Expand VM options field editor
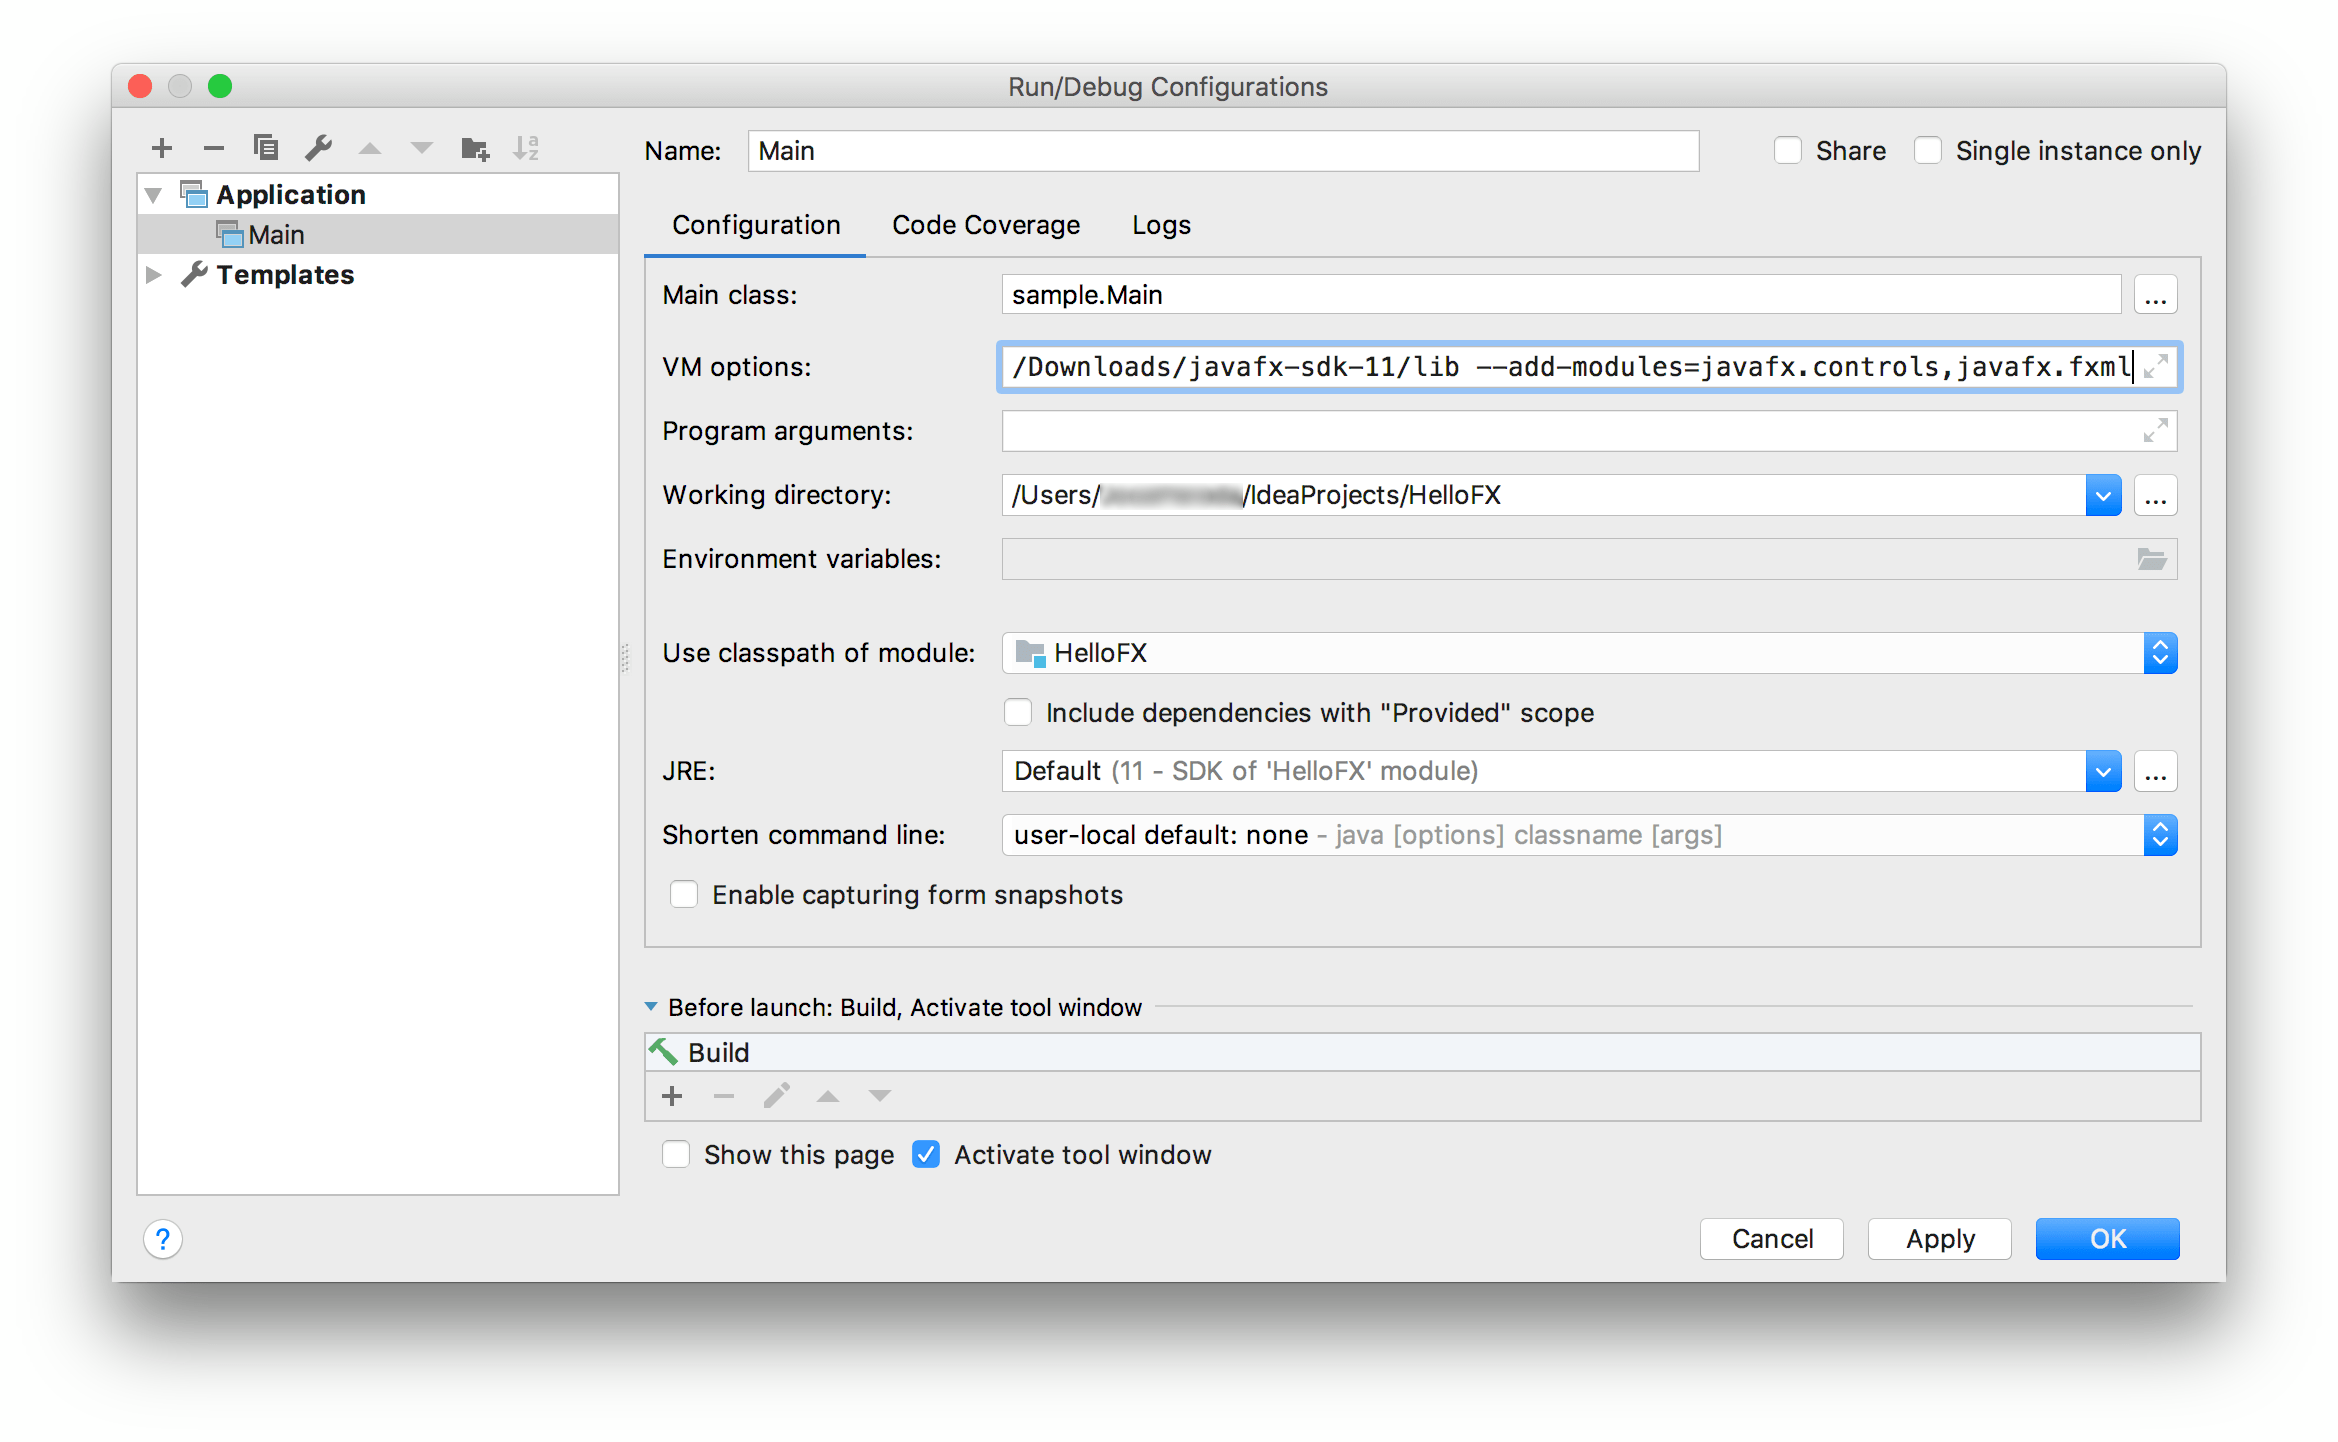The image size is (2338, 1442). 2156,367
